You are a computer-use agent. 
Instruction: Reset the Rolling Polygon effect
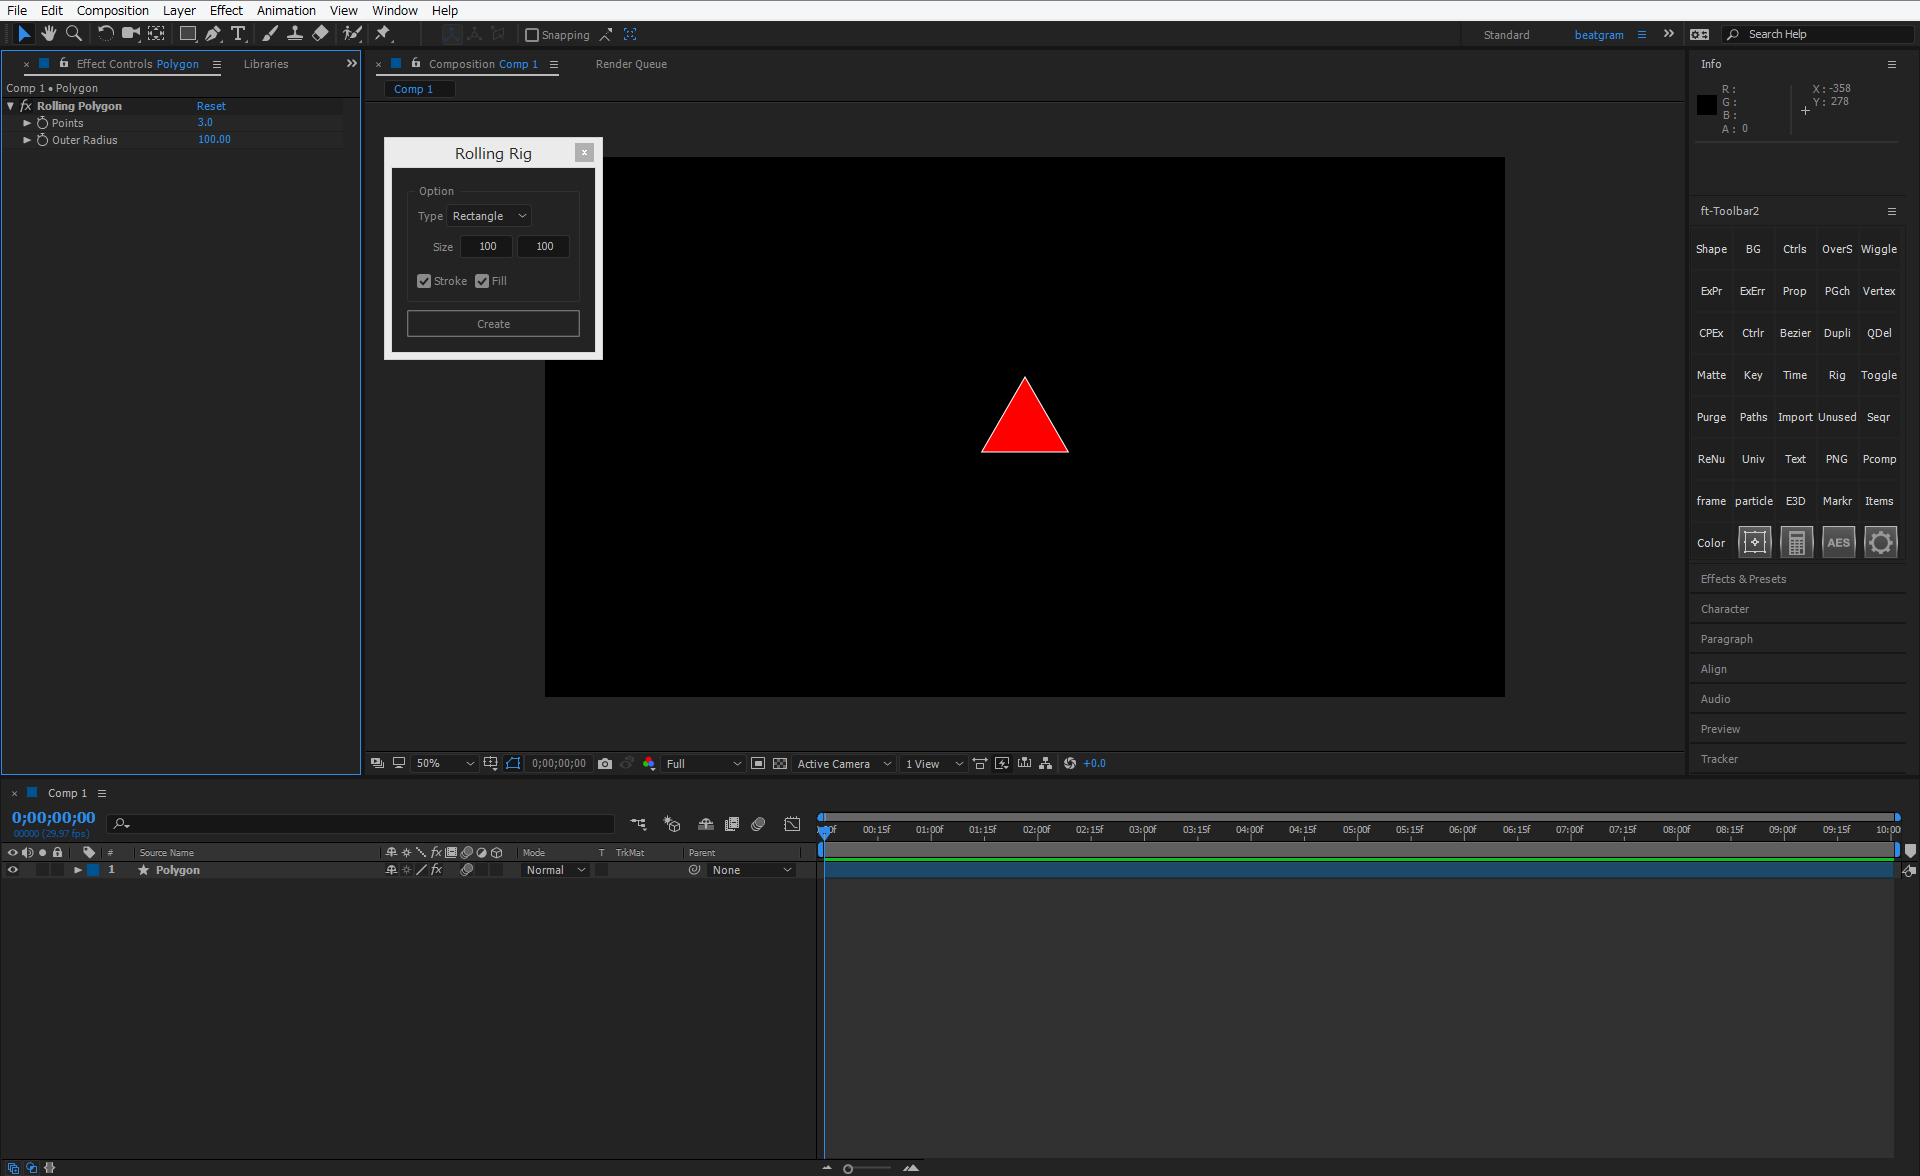tap(211, 105)
